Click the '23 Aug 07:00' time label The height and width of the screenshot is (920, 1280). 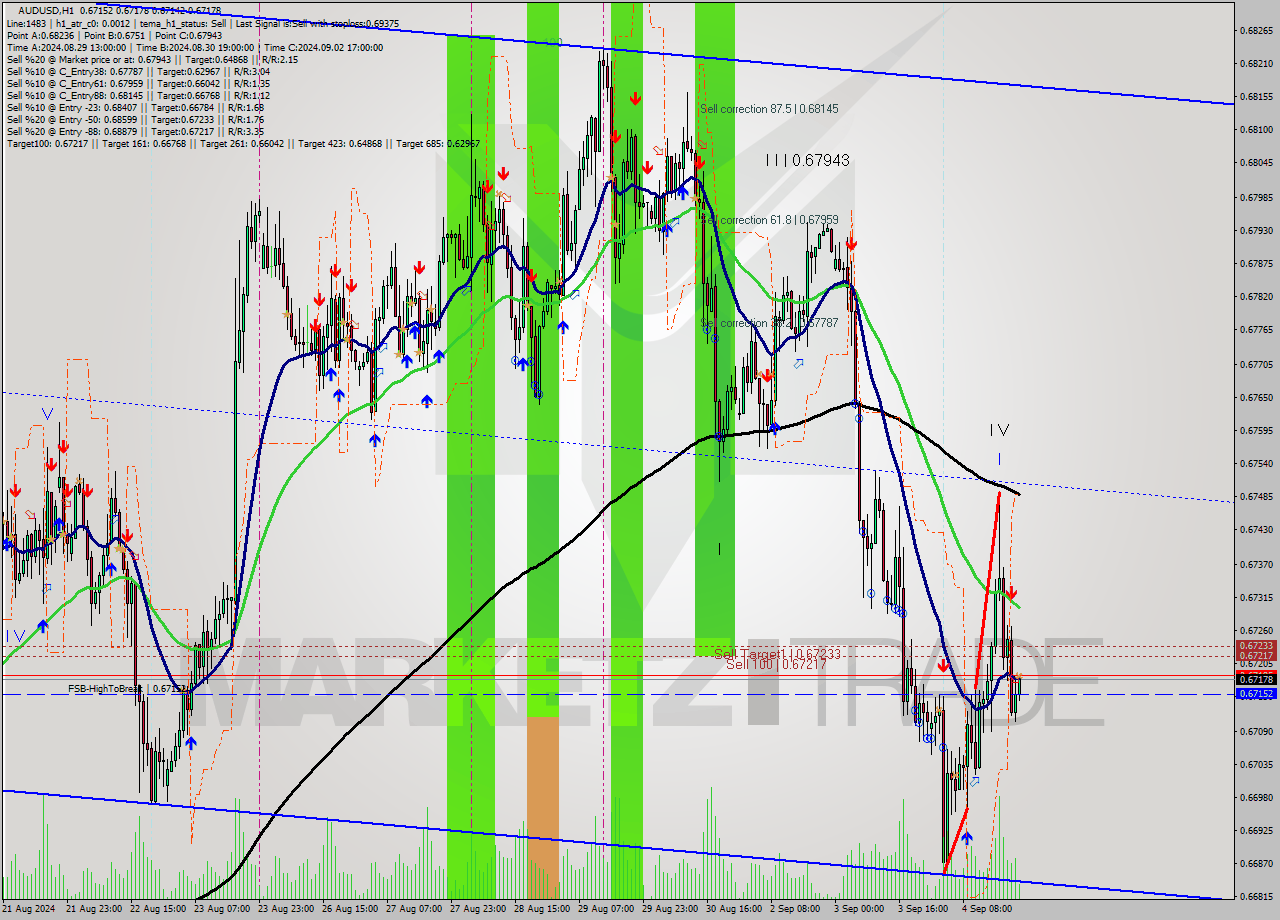click(x=223, y=909)
